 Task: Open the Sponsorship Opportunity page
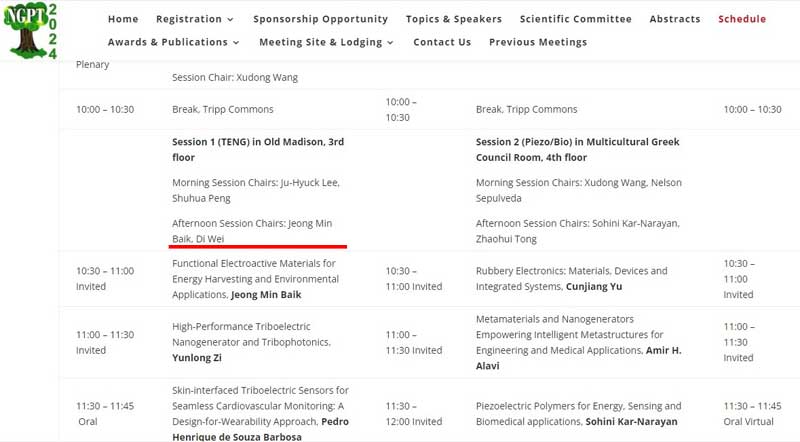click(320, 19)
